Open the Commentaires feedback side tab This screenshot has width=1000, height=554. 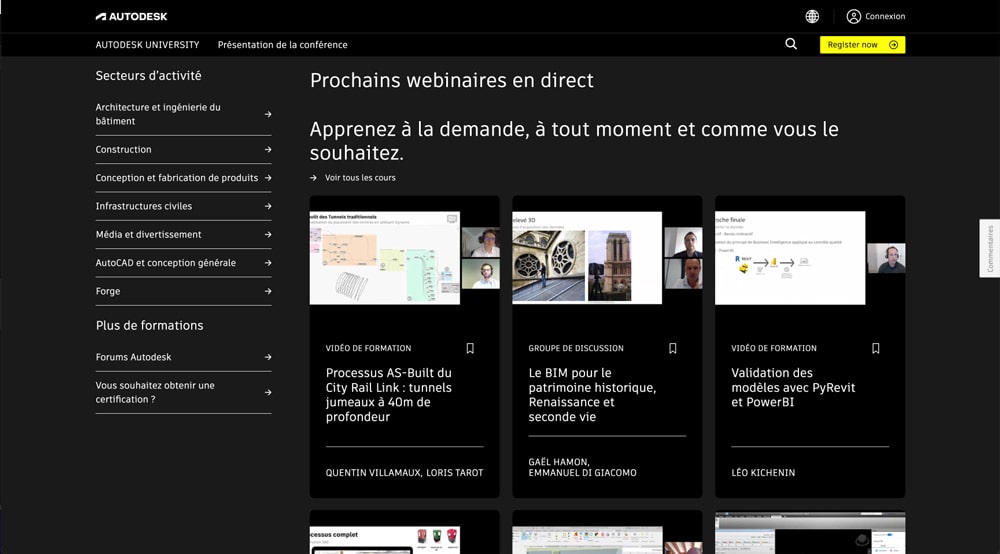(990, 248)
